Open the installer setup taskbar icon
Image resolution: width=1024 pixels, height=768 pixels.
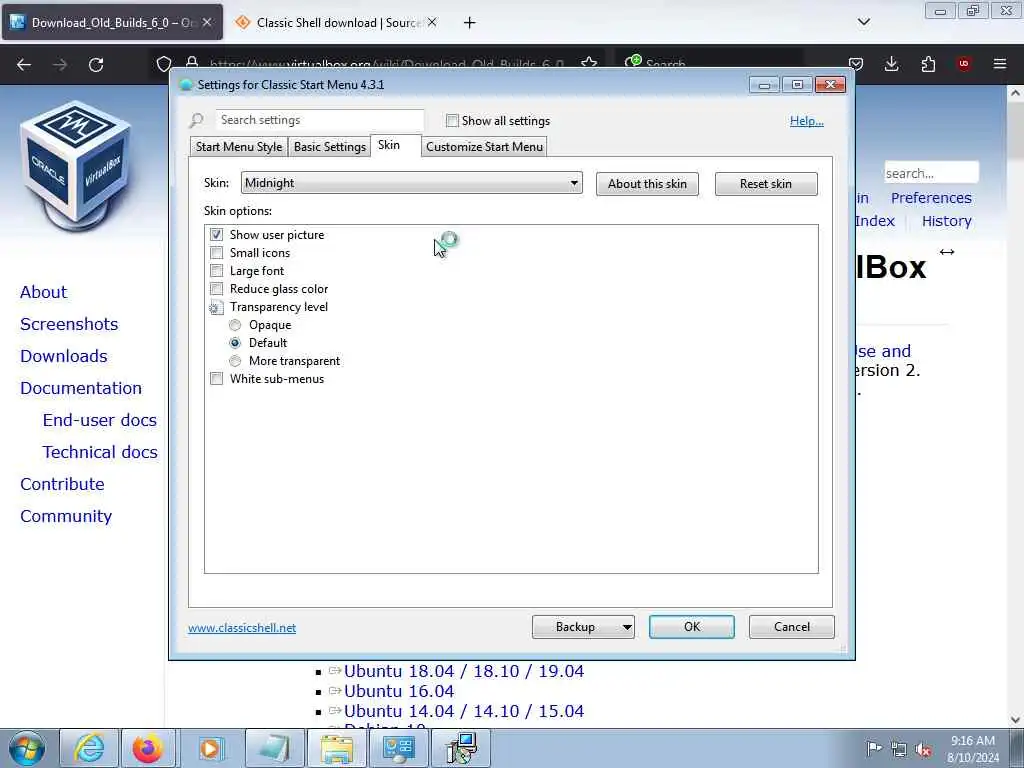pyautogui.click(x=461, y=748)
